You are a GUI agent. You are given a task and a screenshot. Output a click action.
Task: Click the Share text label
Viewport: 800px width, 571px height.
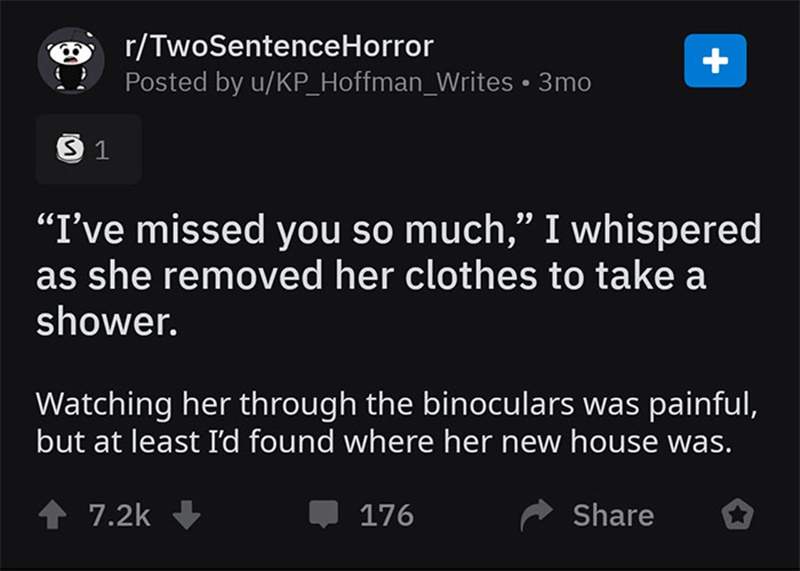[613, 515]
